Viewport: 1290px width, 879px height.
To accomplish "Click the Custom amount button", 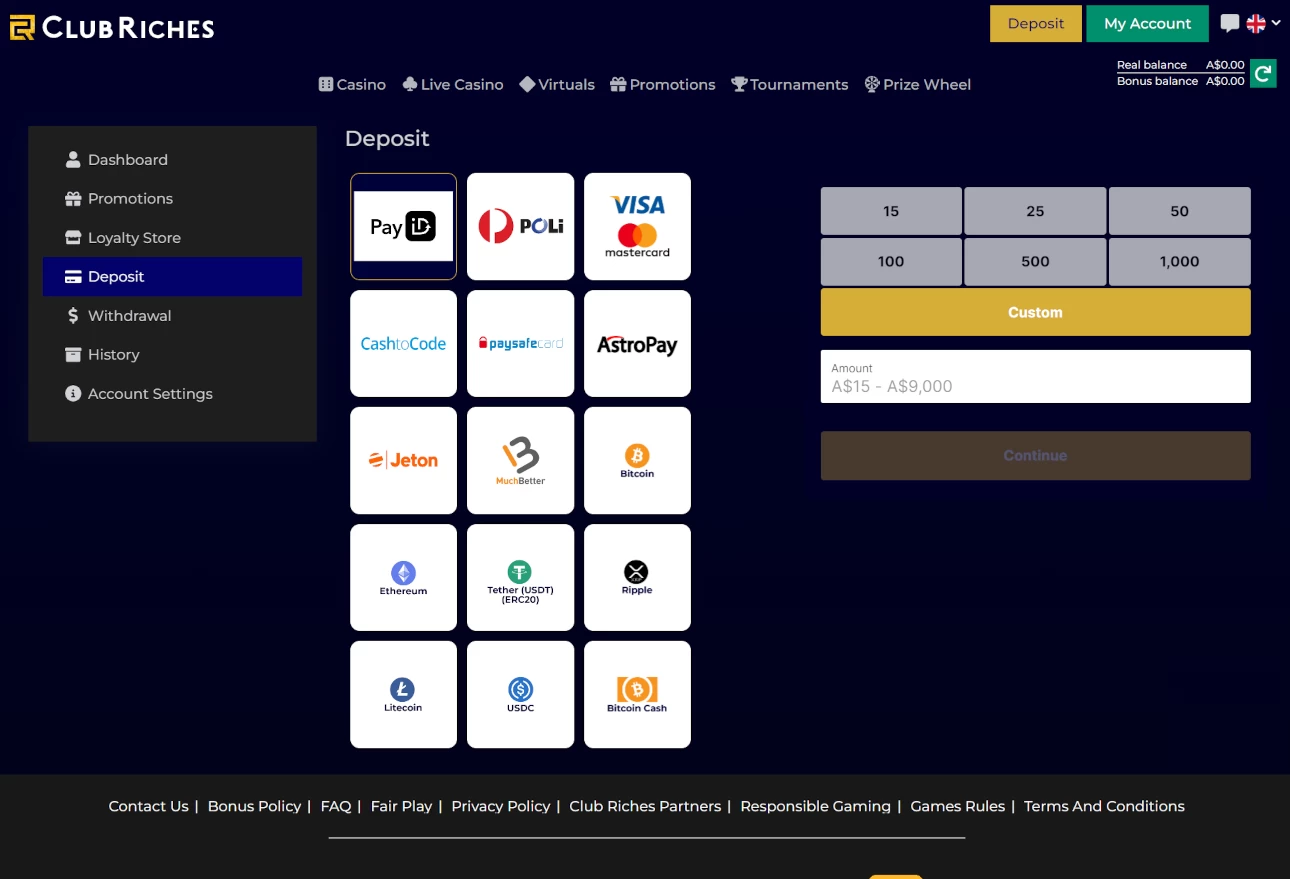I will [1036, 312].
